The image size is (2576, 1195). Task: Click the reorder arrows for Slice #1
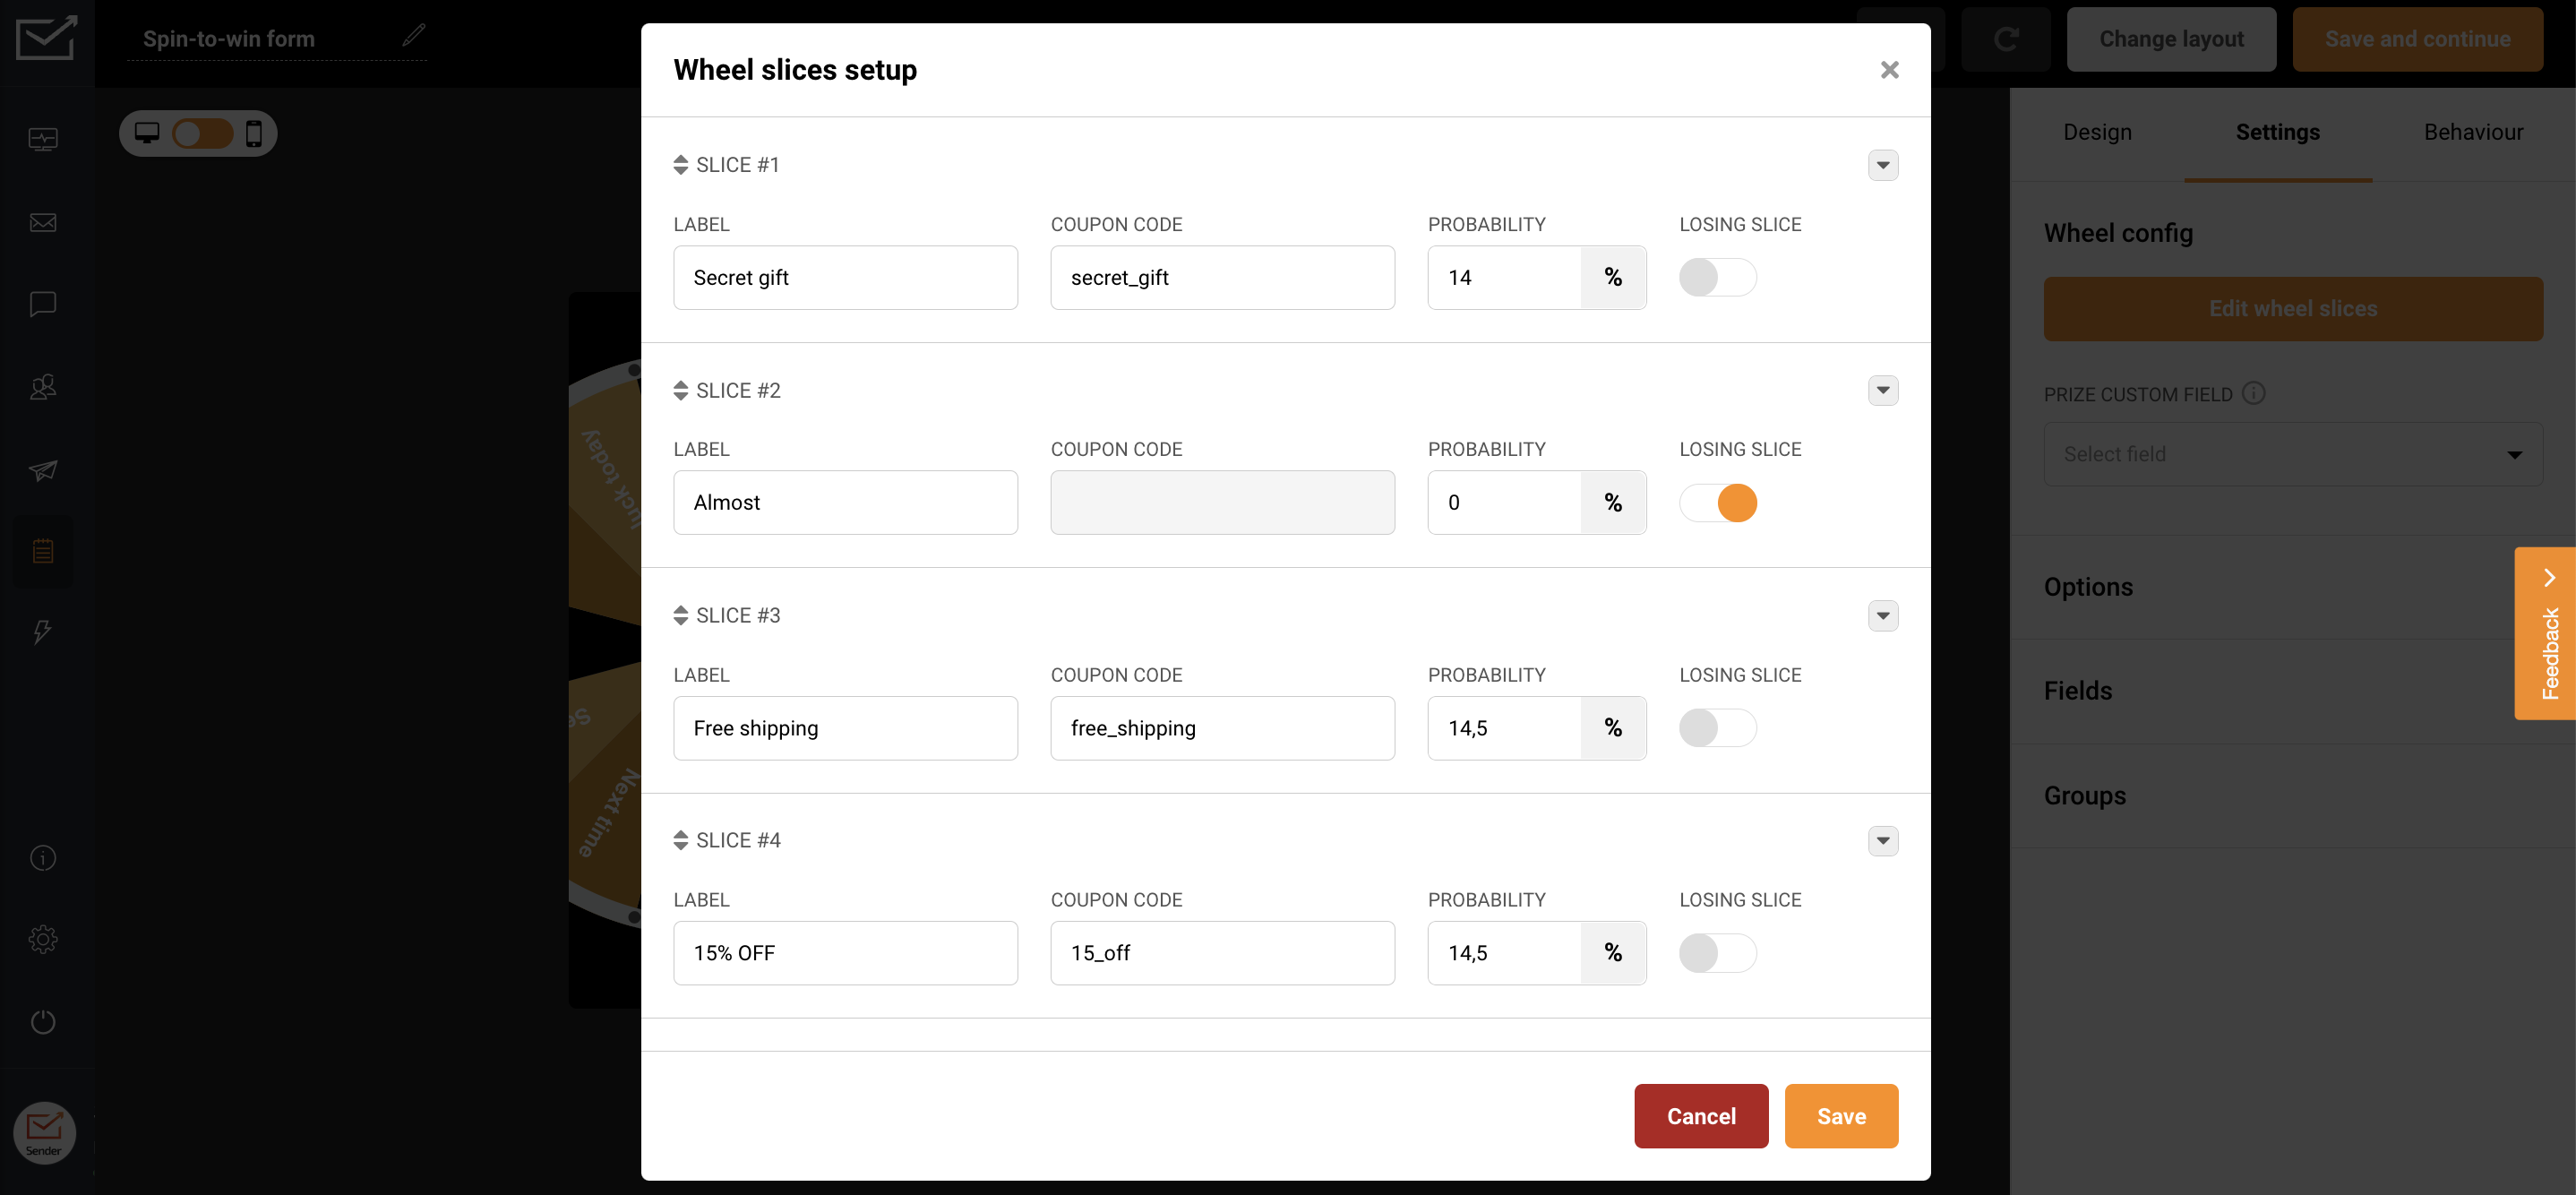point(680,165)
